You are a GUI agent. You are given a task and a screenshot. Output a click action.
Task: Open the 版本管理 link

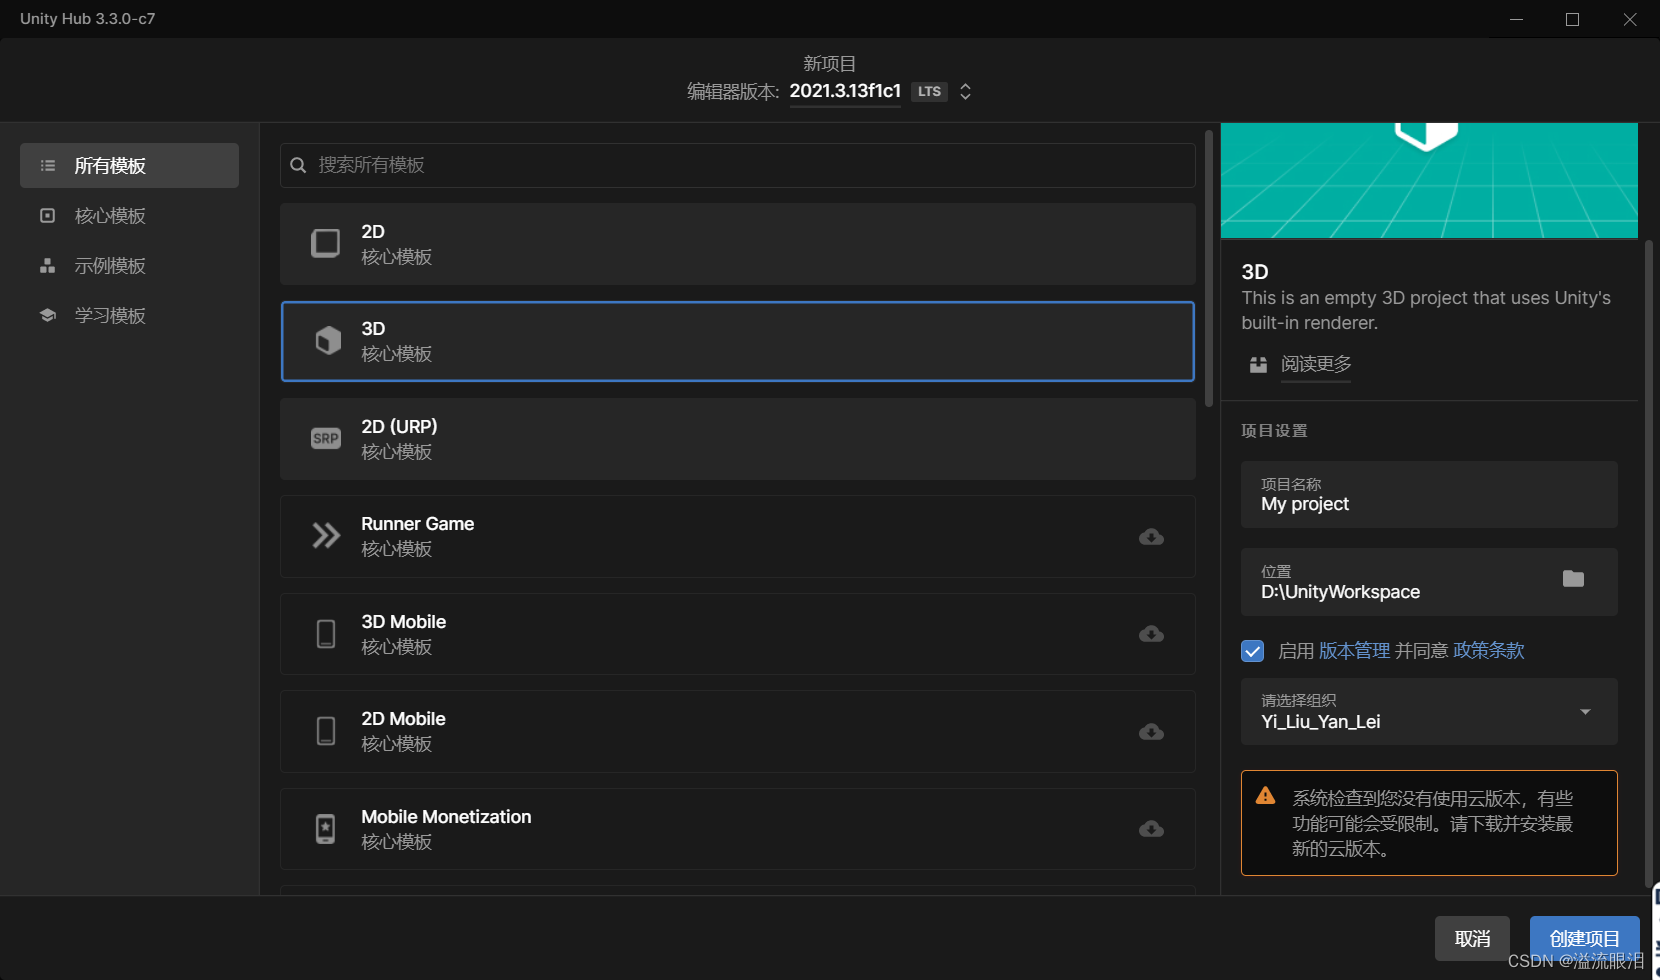pos(1354,651)
